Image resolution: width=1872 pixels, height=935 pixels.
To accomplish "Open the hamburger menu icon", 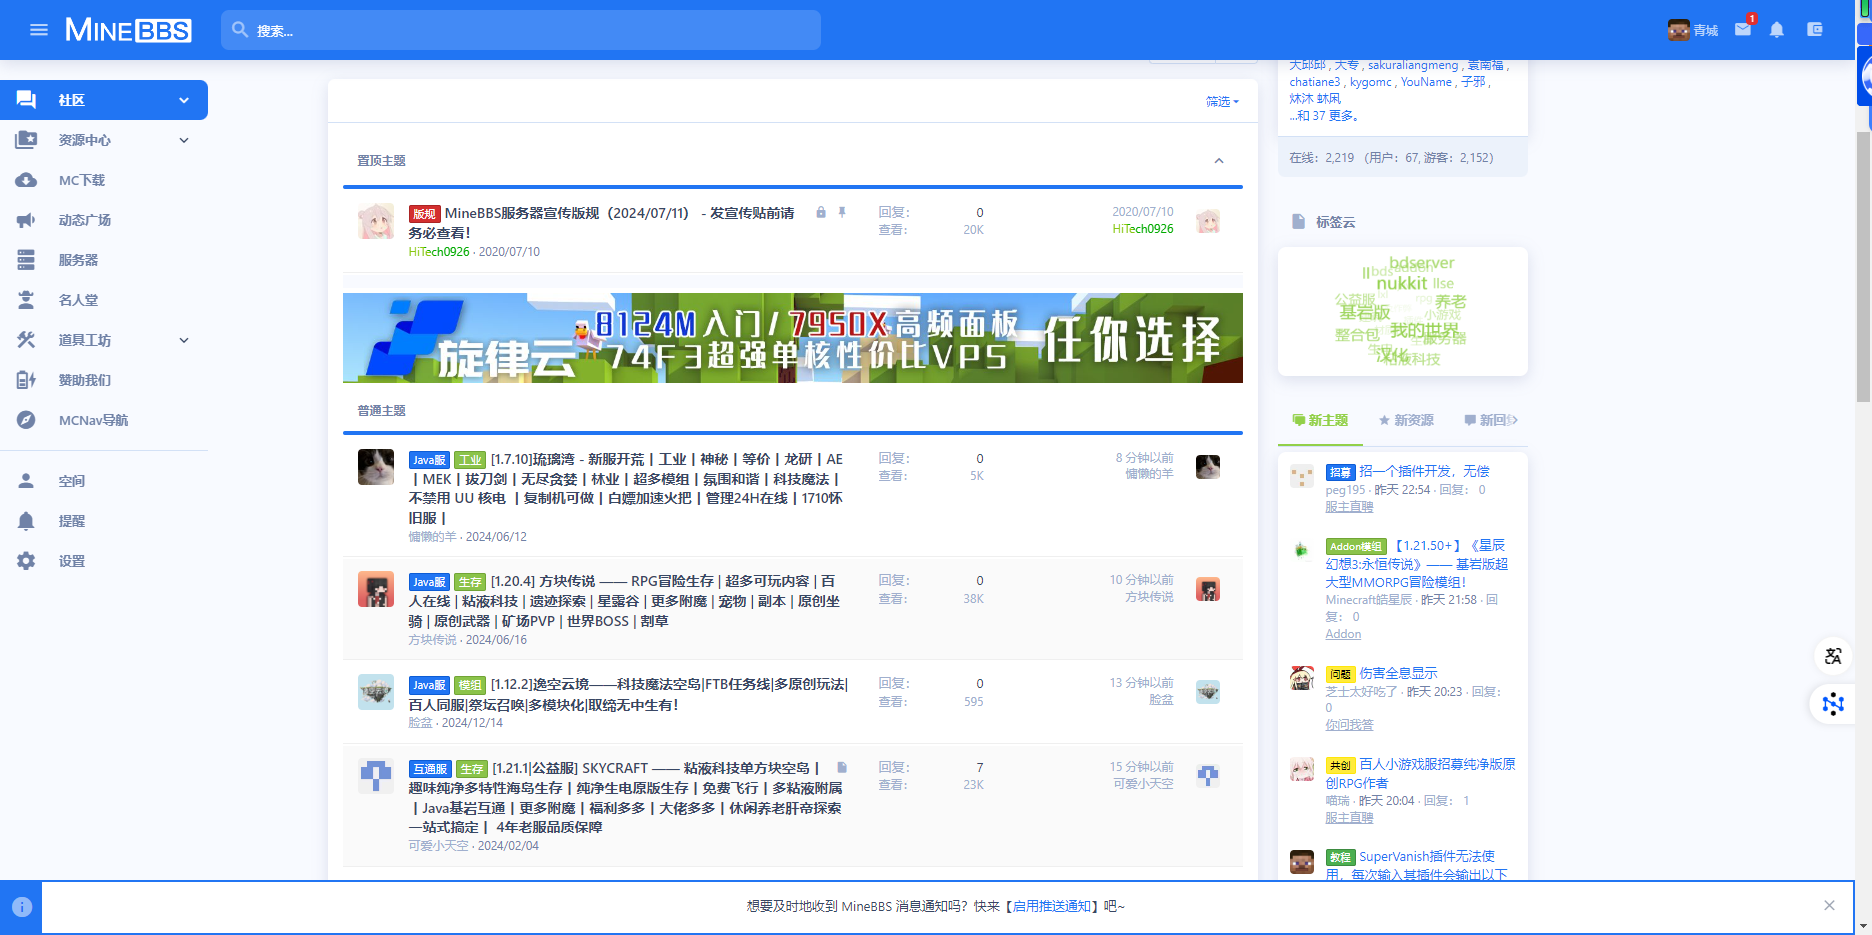I will [39, 30].
